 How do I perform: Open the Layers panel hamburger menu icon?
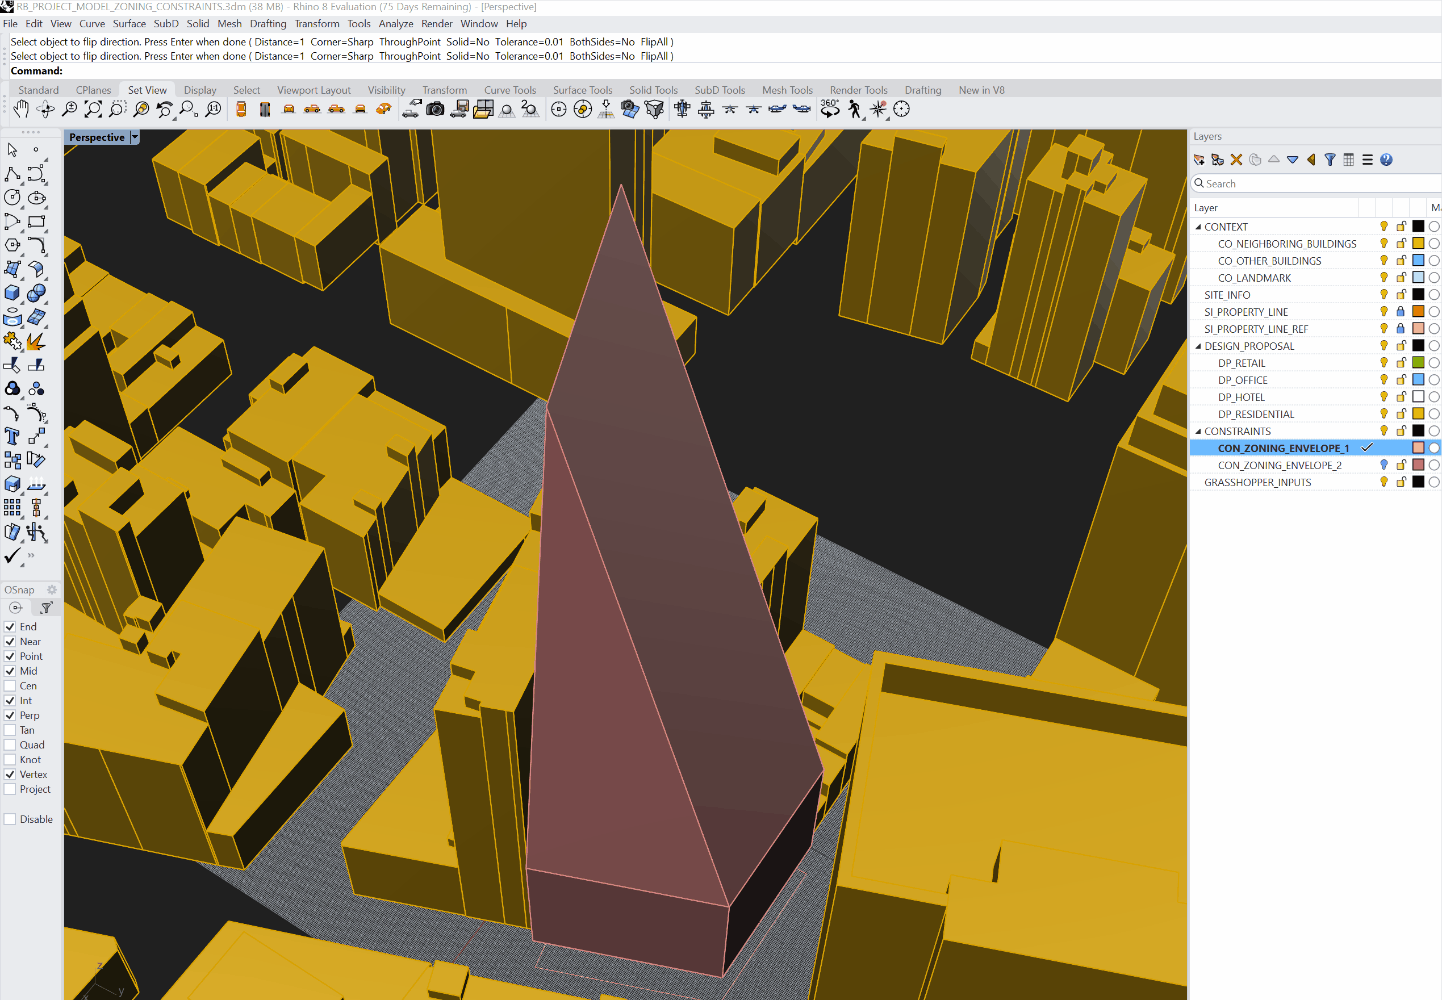pos(1367,160)
